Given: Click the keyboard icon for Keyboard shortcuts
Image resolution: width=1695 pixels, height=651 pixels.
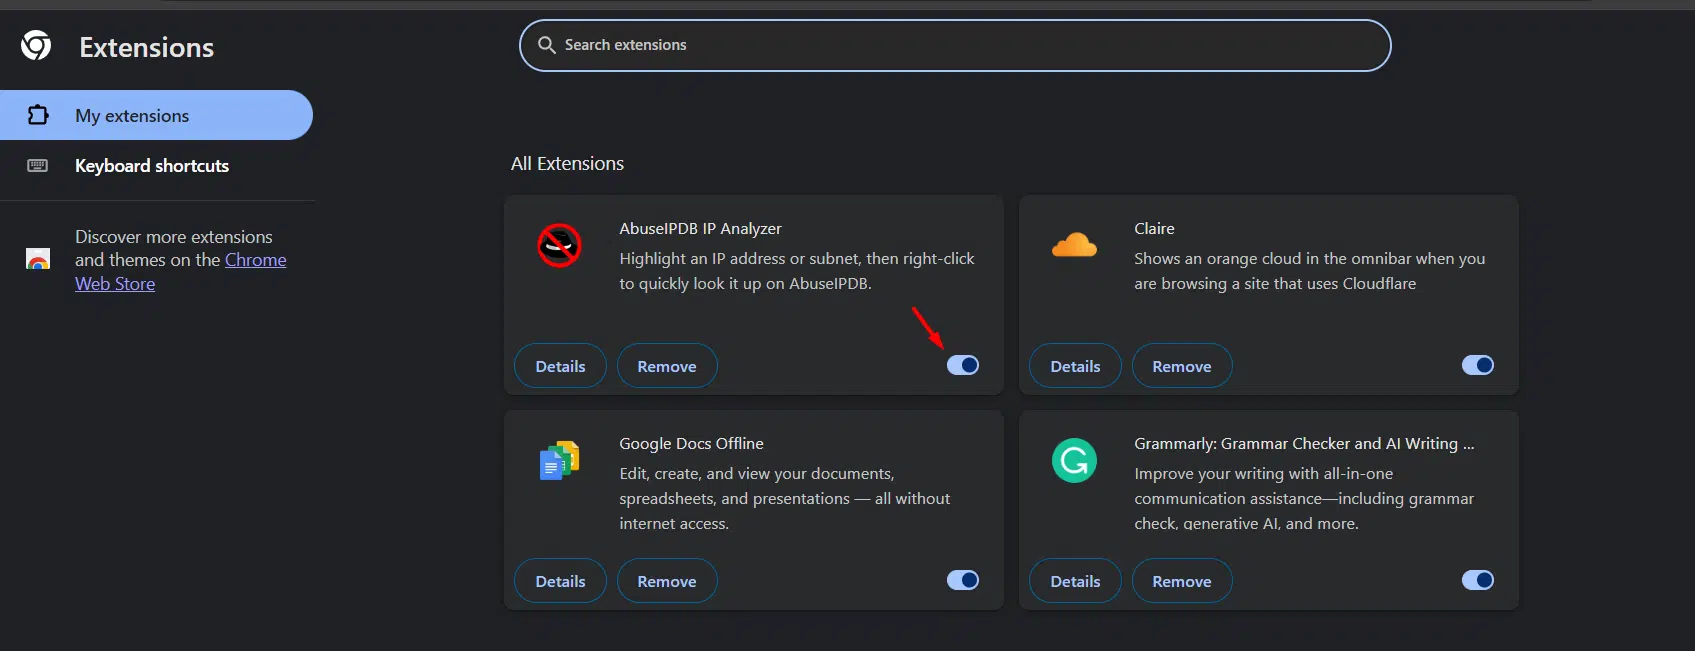Looking at the screenshot, I should (x=38, y=165).
